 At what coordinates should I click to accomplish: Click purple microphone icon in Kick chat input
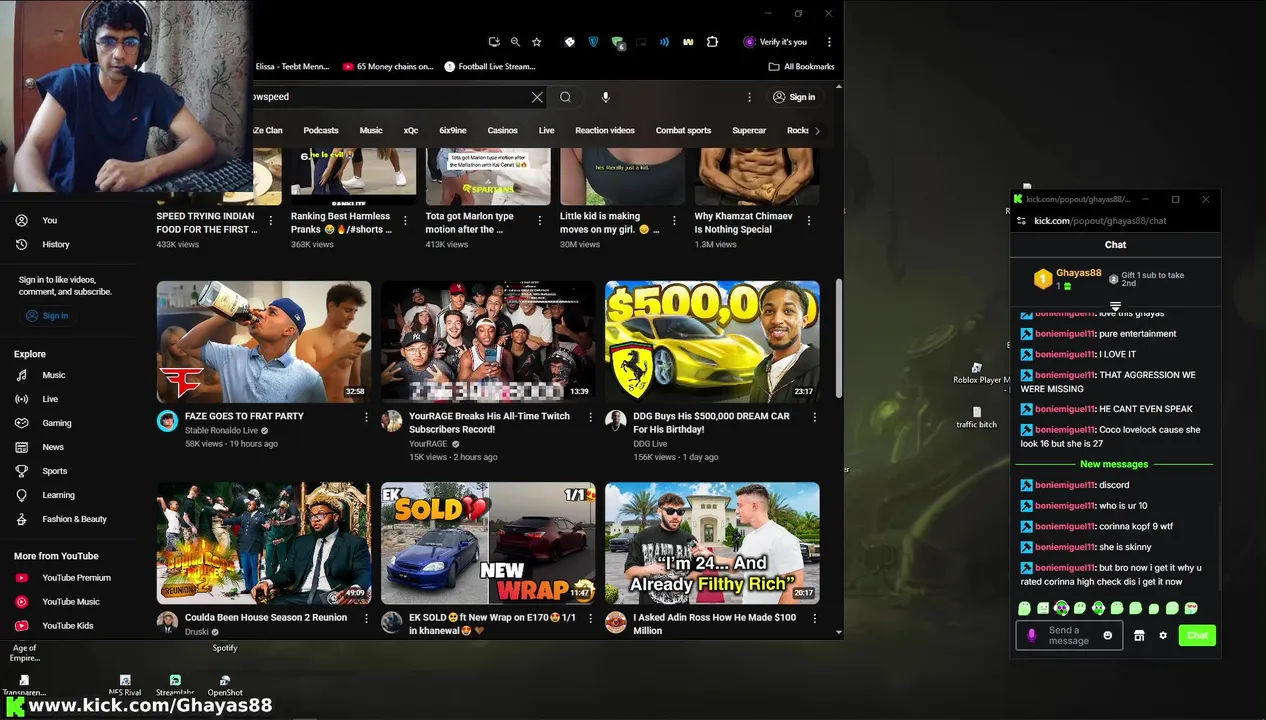click(x=1033, y=636)
